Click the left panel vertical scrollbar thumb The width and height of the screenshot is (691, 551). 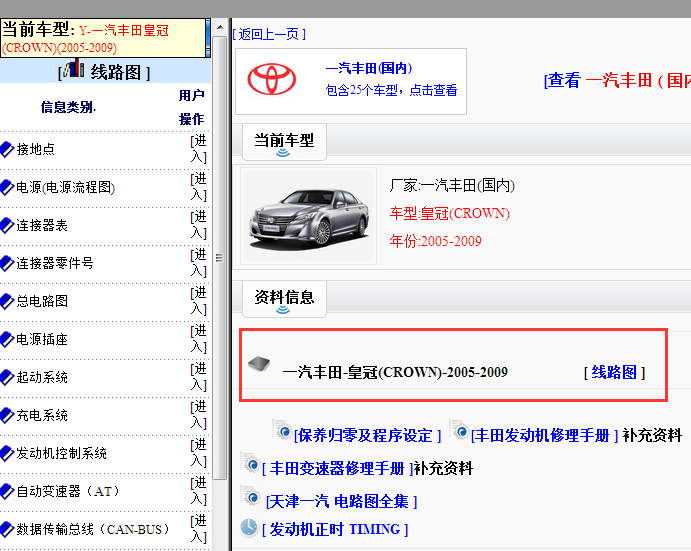pyautogui.click(x=219, y=258)
